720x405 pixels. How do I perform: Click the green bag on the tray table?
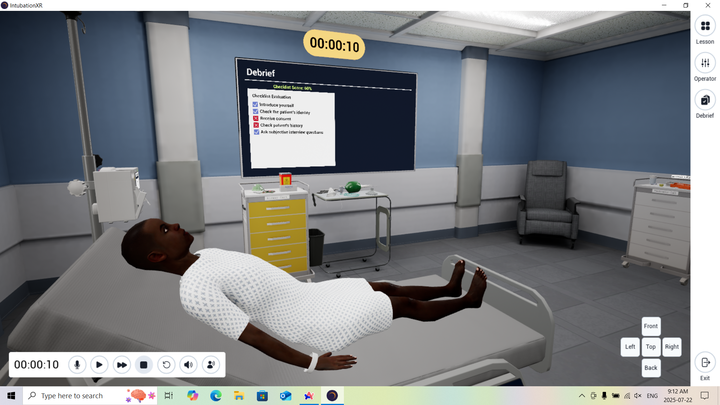tap(353, 186)
